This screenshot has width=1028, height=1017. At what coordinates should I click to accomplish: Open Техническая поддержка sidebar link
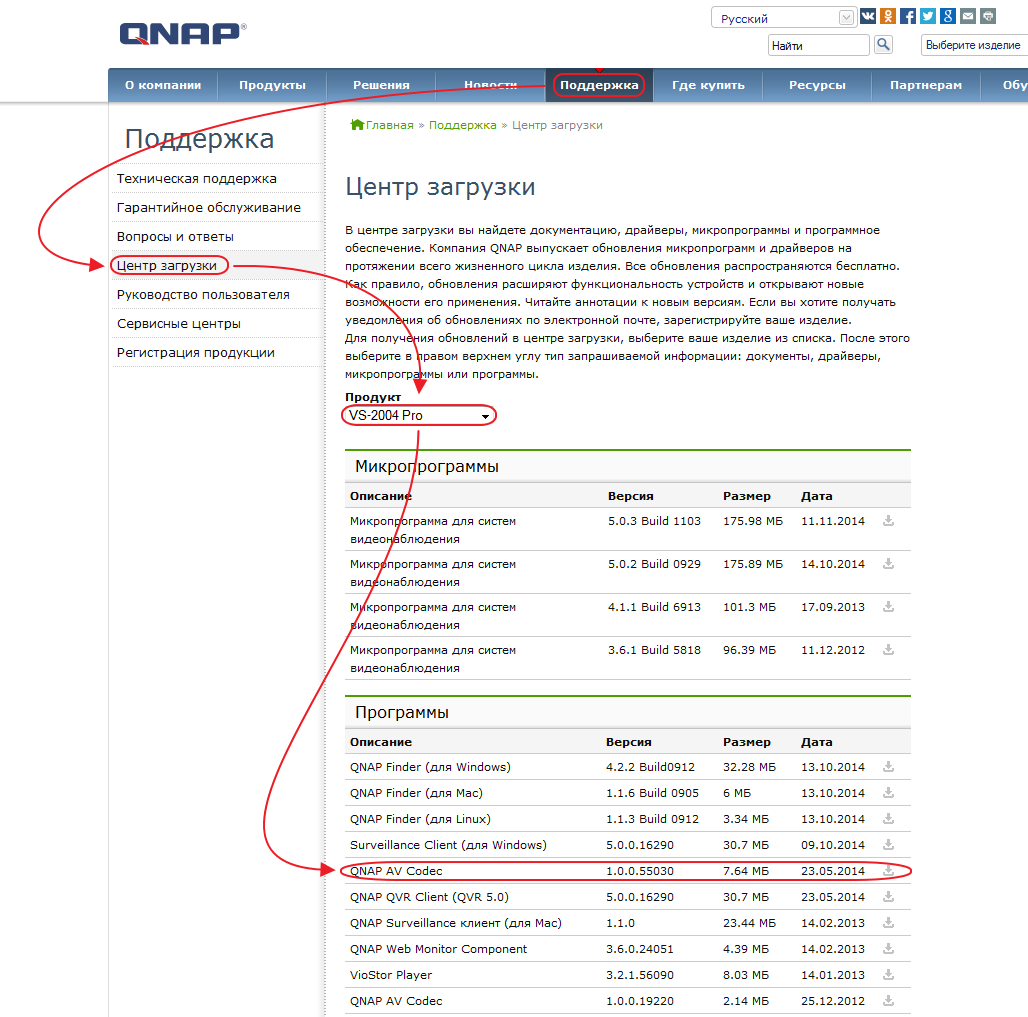pos(197,178)
